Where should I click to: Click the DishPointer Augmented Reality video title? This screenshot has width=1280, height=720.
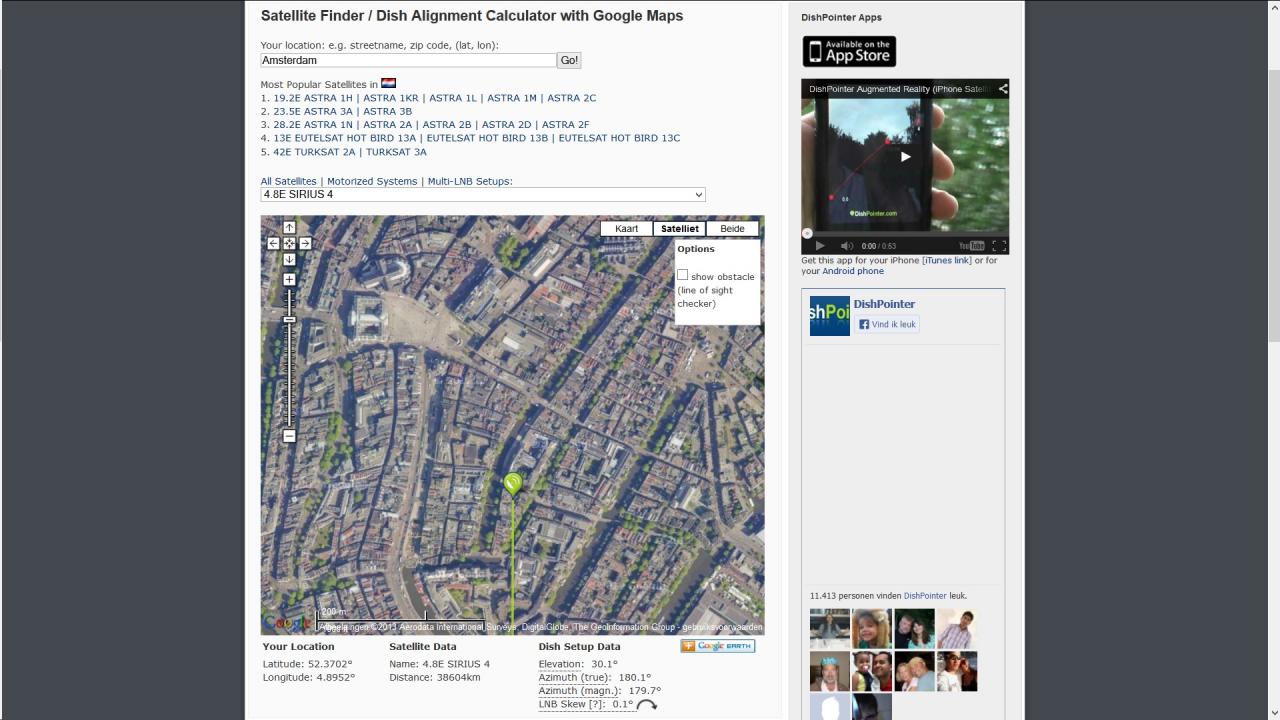(x=899, y=89)
